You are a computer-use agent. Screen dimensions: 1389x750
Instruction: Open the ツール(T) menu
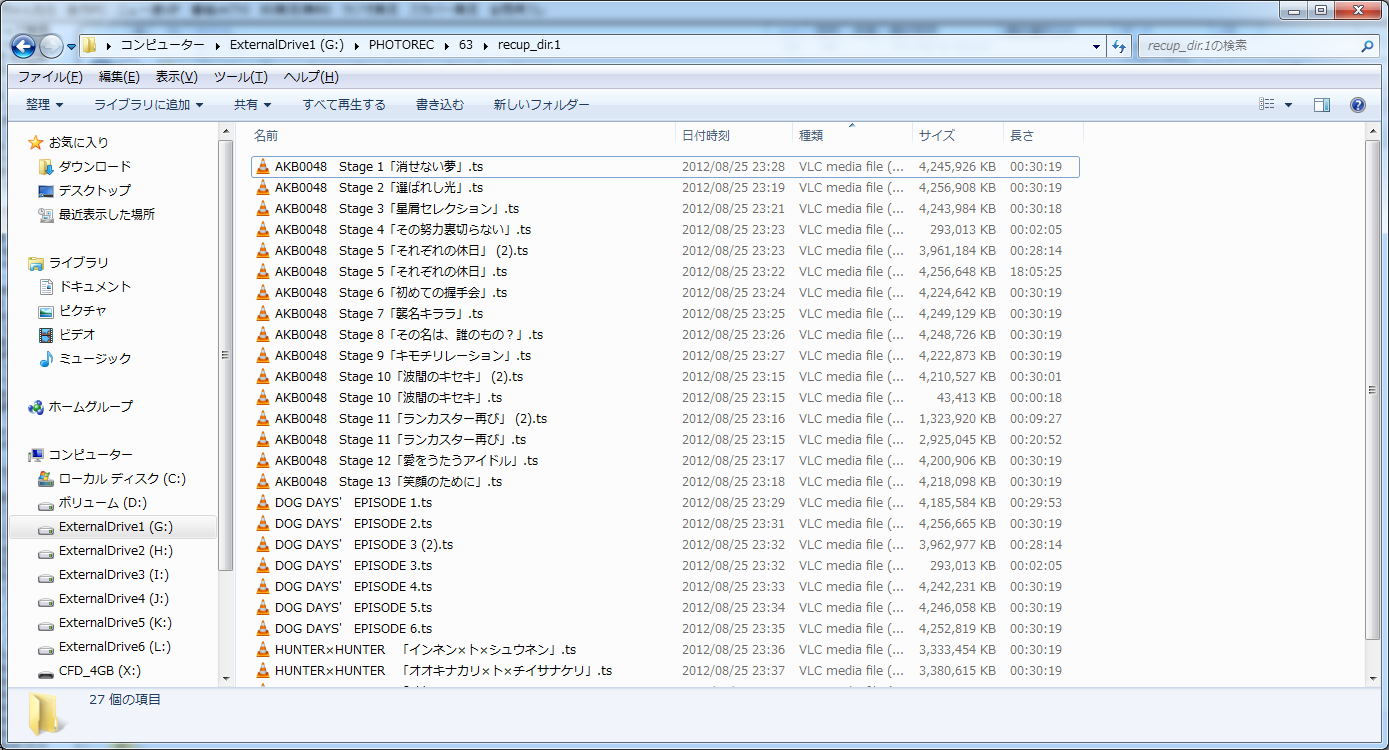pos(240,77)
